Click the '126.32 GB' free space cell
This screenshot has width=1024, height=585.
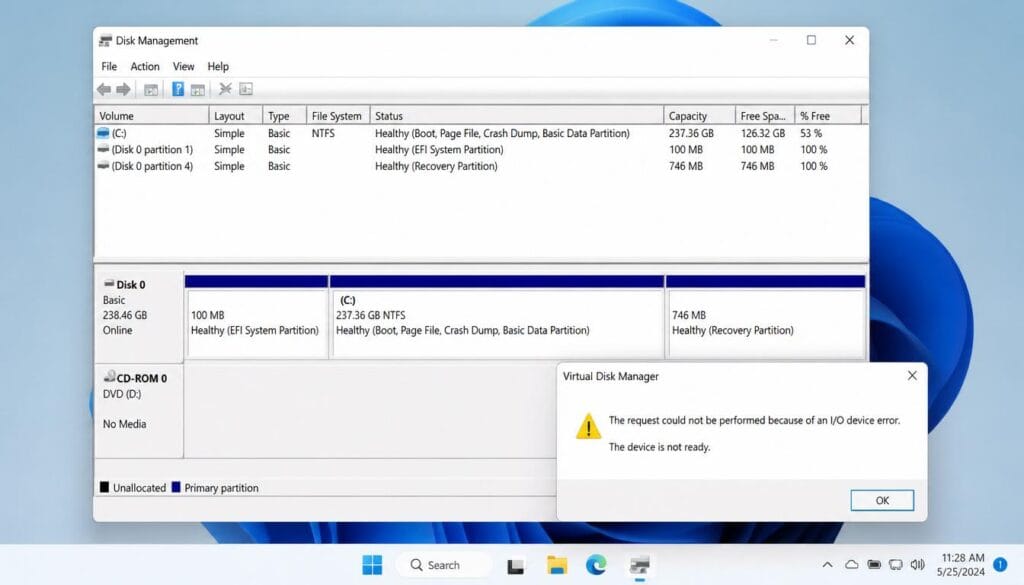[x=763, y=133]
